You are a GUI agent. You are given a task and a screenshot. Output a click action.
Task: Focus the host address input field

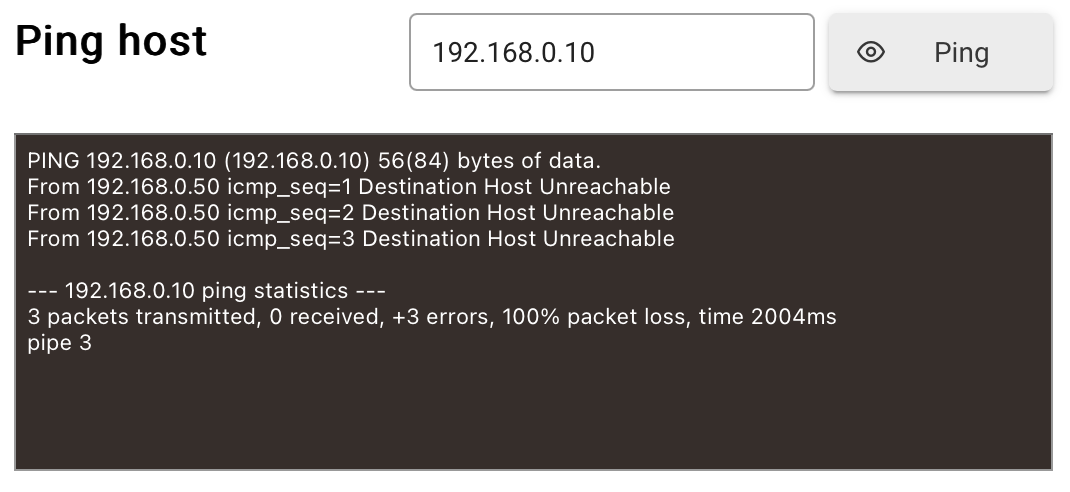[611, 52]
